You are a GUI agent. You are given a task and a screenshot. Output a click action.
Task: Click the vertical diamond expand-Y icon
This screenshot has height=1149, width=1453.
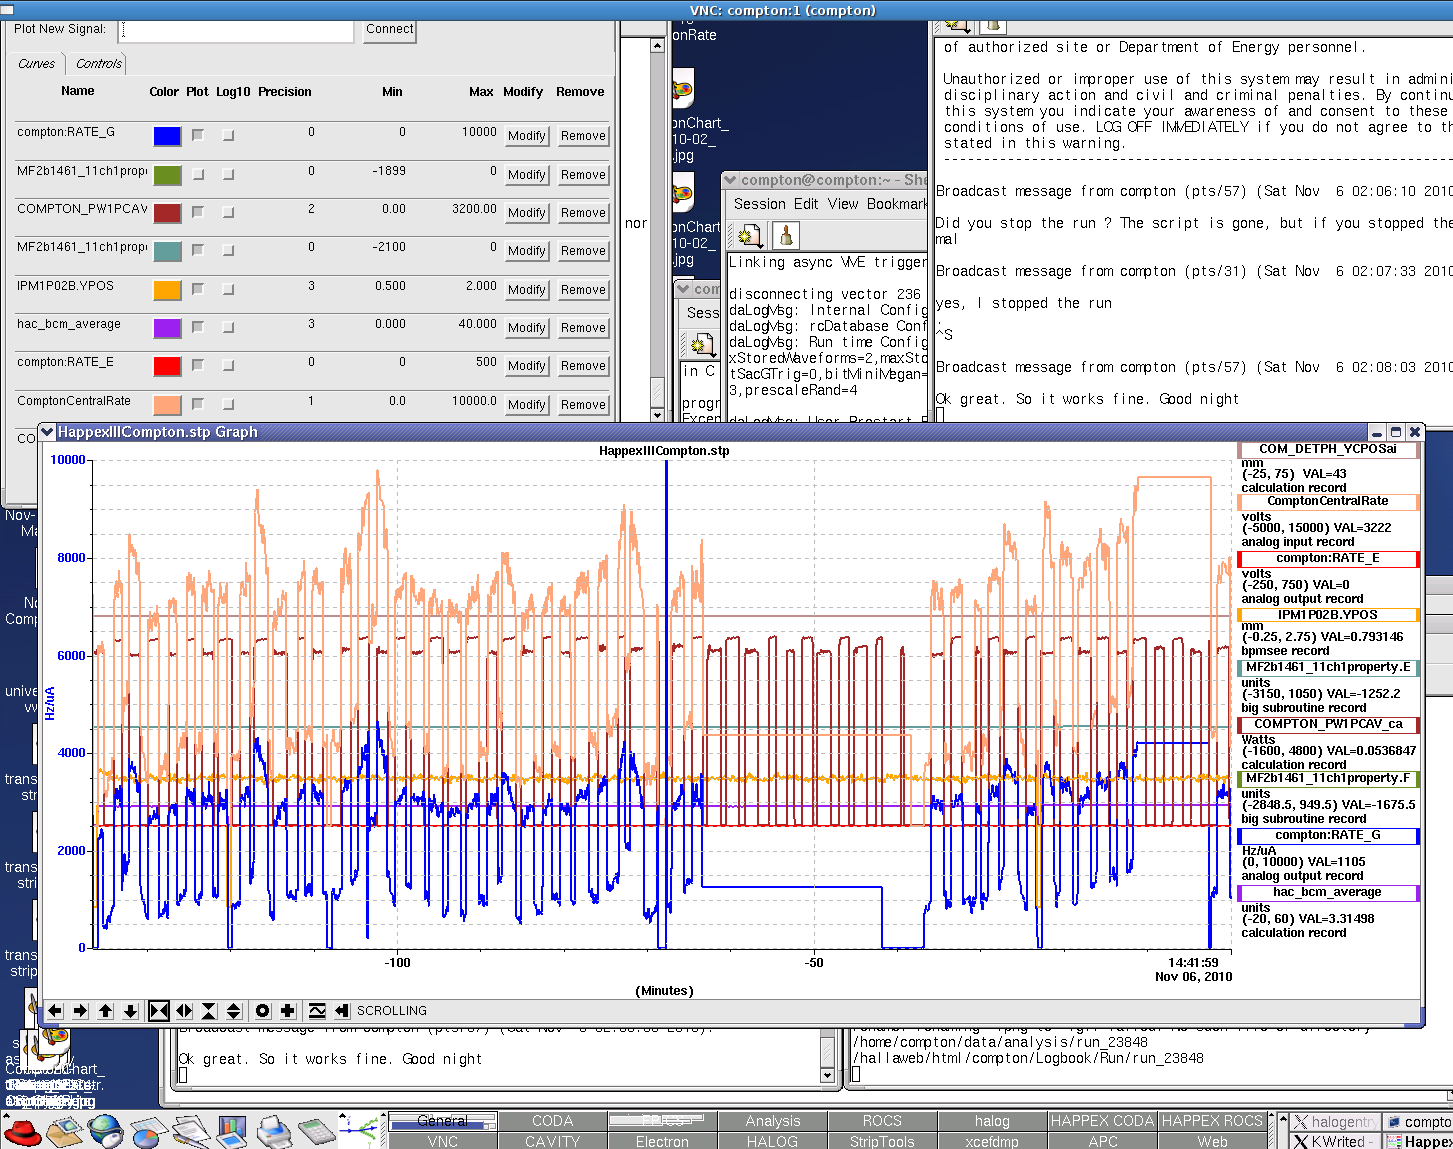pos(234,1011)
